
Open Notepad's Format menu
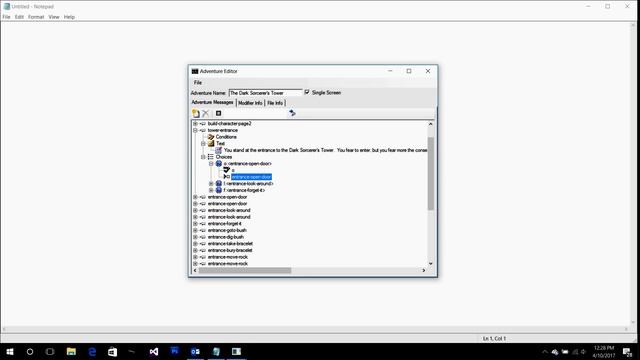tap(36, 17)
